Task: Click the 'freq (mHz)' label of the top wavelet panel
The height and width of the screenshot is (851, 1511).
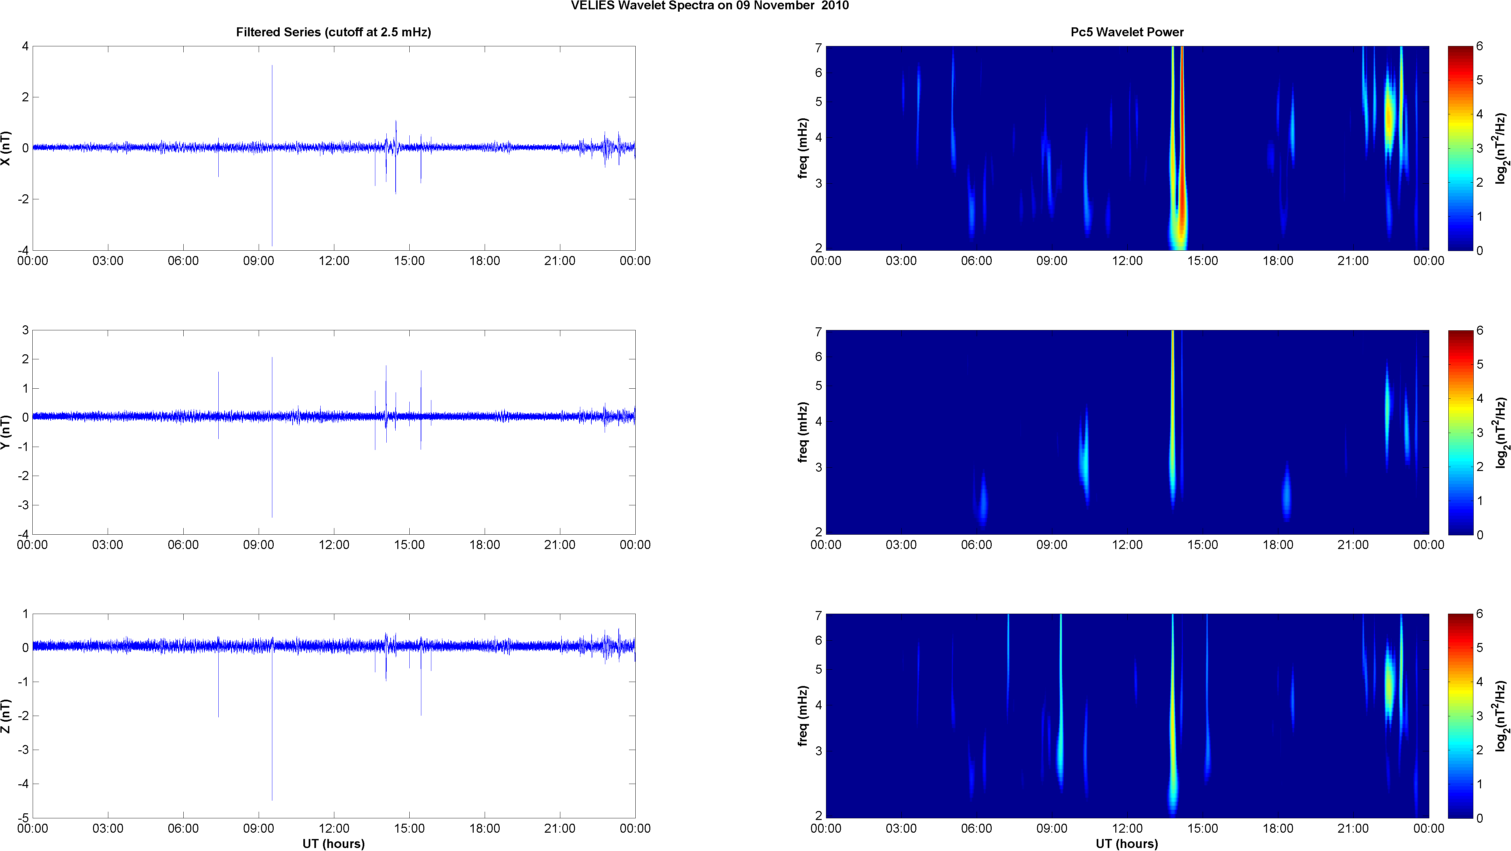Action: (803, 148)
